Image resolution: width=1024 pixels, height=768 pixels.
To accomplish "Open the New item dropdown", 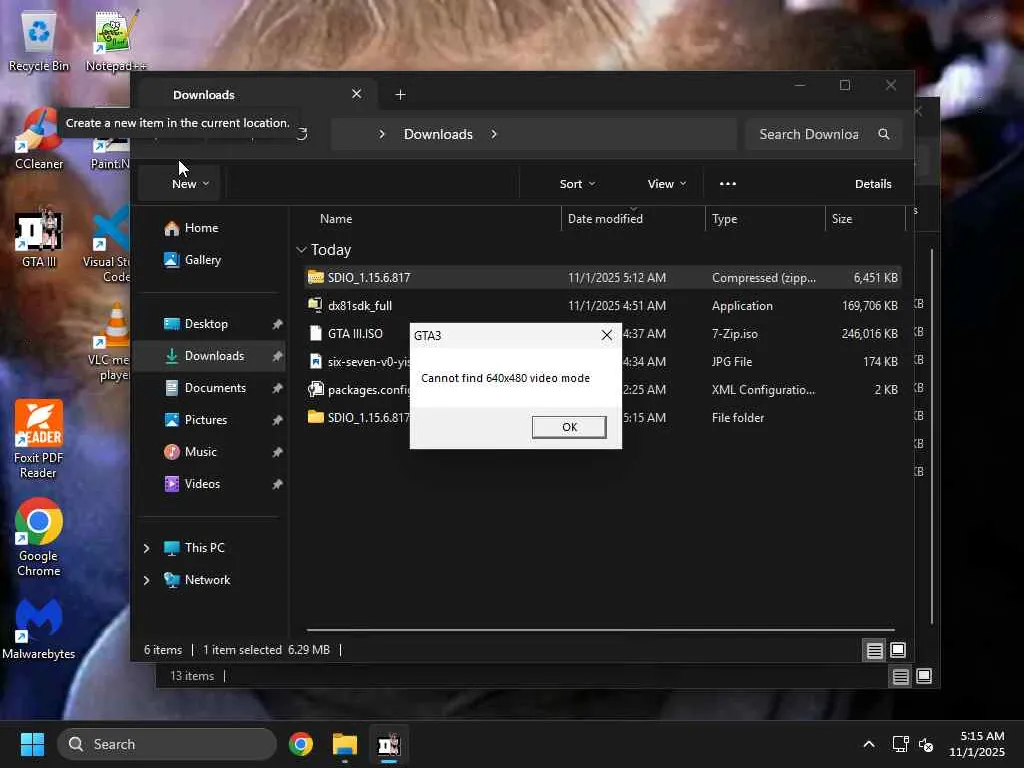I will click(x=190, y=184).
